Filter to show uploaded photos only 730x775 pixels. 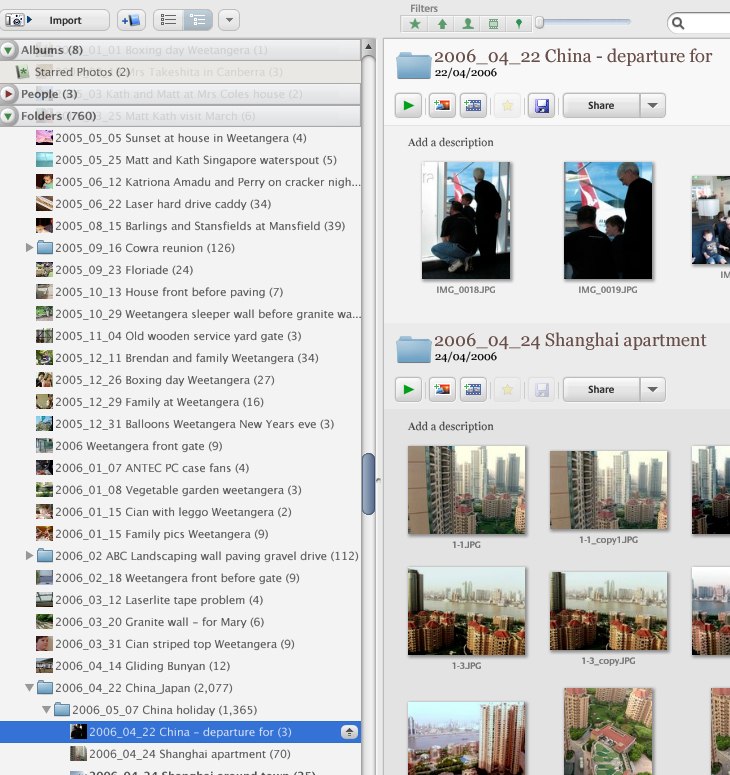click(x=441, y=23)
